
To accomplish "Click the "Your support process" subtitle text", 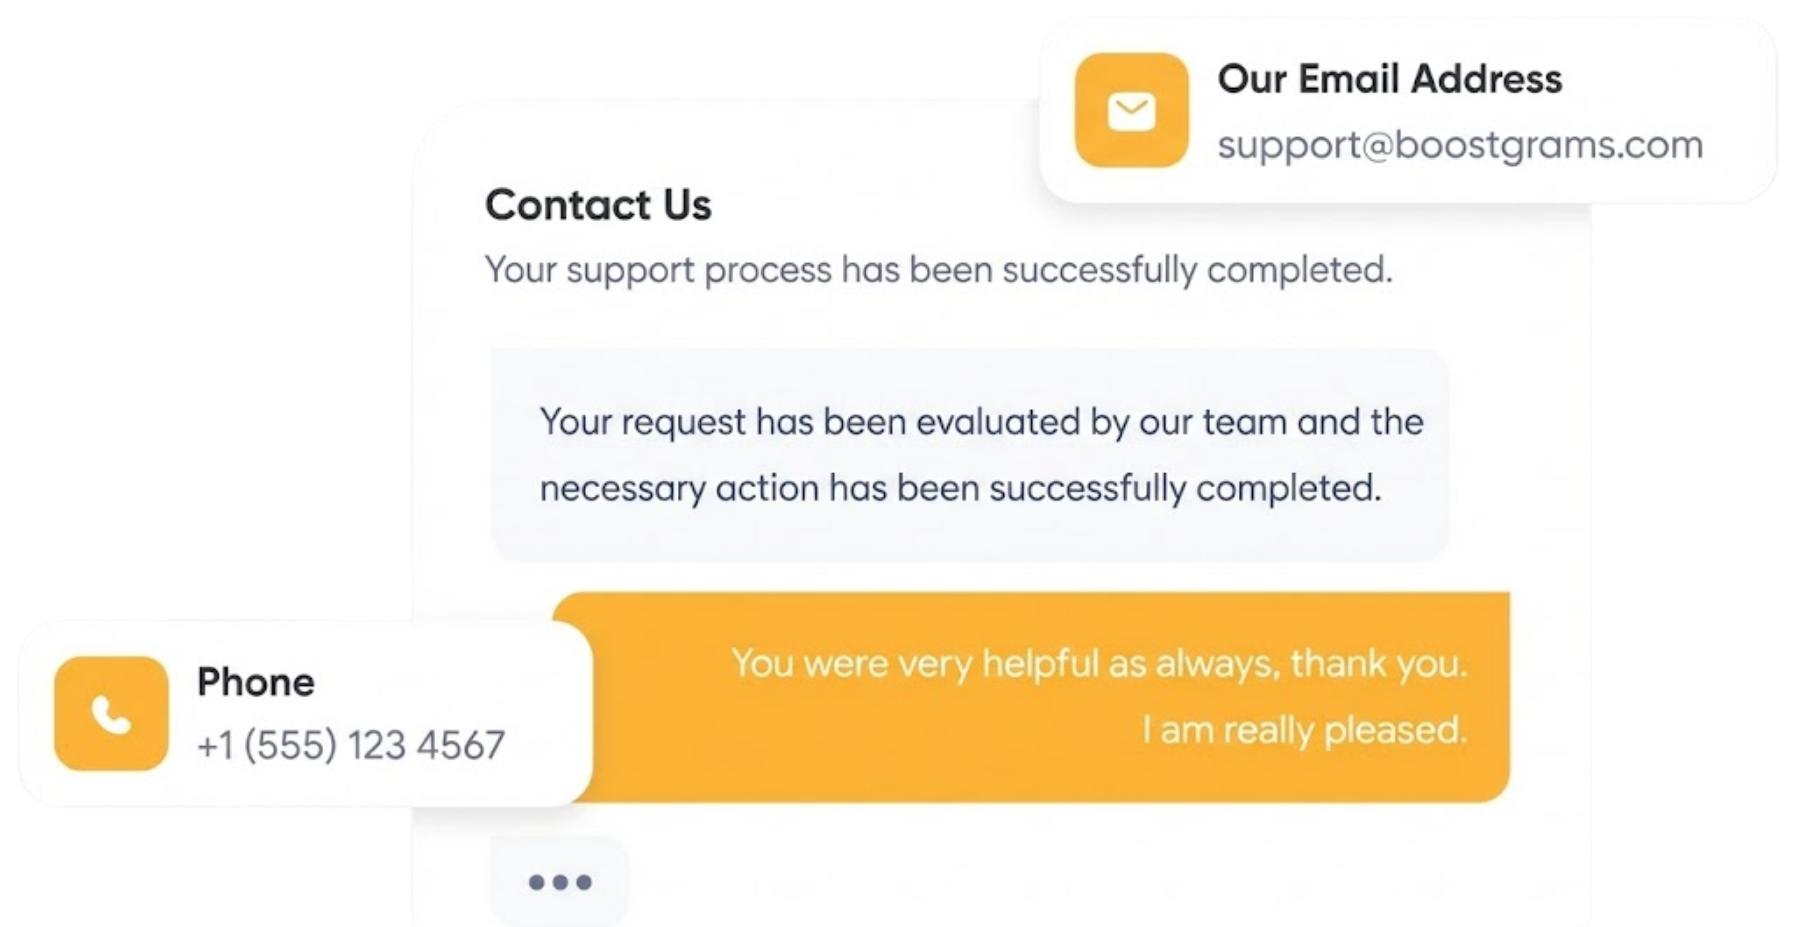I will tap(938, 270).
